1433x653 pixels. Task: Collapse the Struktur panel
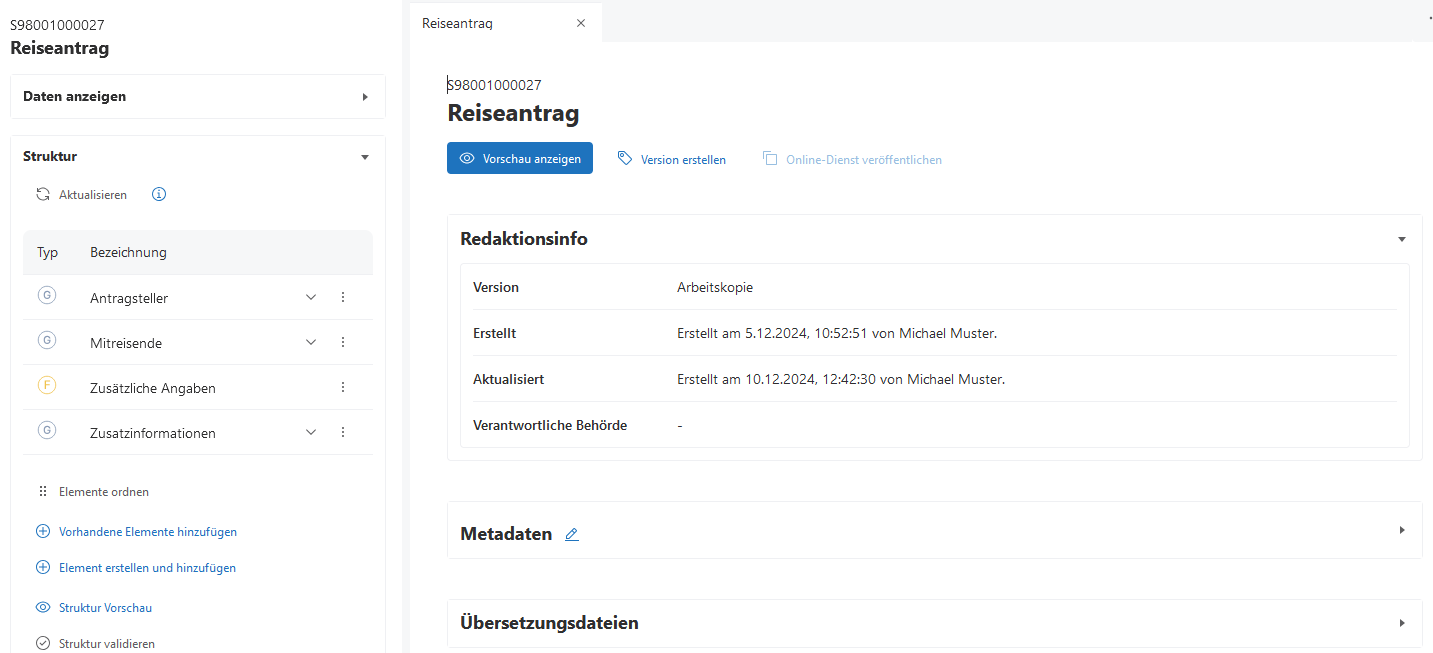pyautogui.click(x=365, y=157)
